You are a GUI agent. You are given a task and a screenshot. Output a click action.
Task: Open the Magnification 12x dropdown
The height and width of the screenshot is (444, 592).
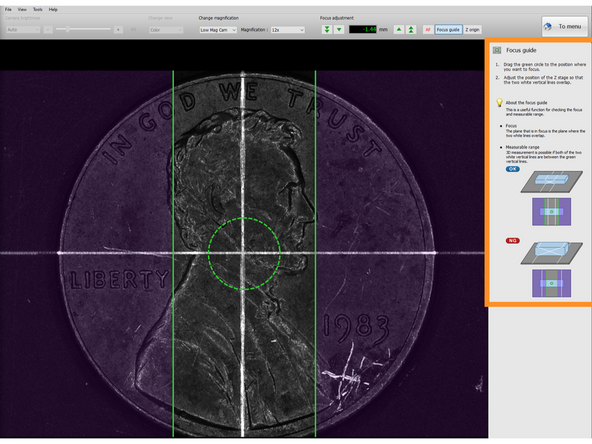tap(288, 30)
